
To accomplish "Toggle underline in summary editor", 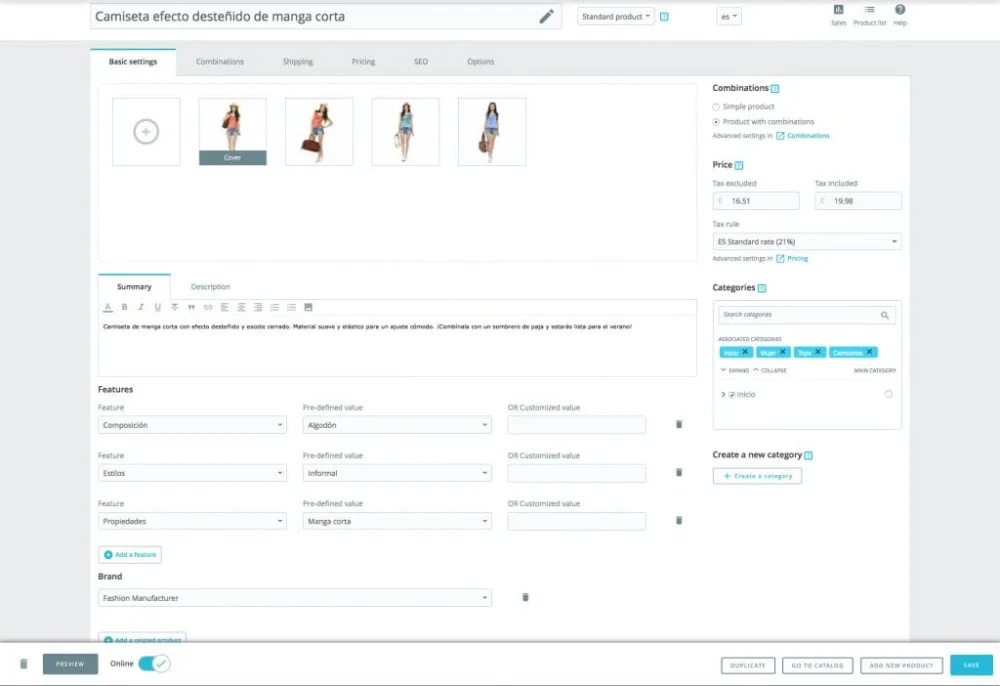I will [158, 307].
